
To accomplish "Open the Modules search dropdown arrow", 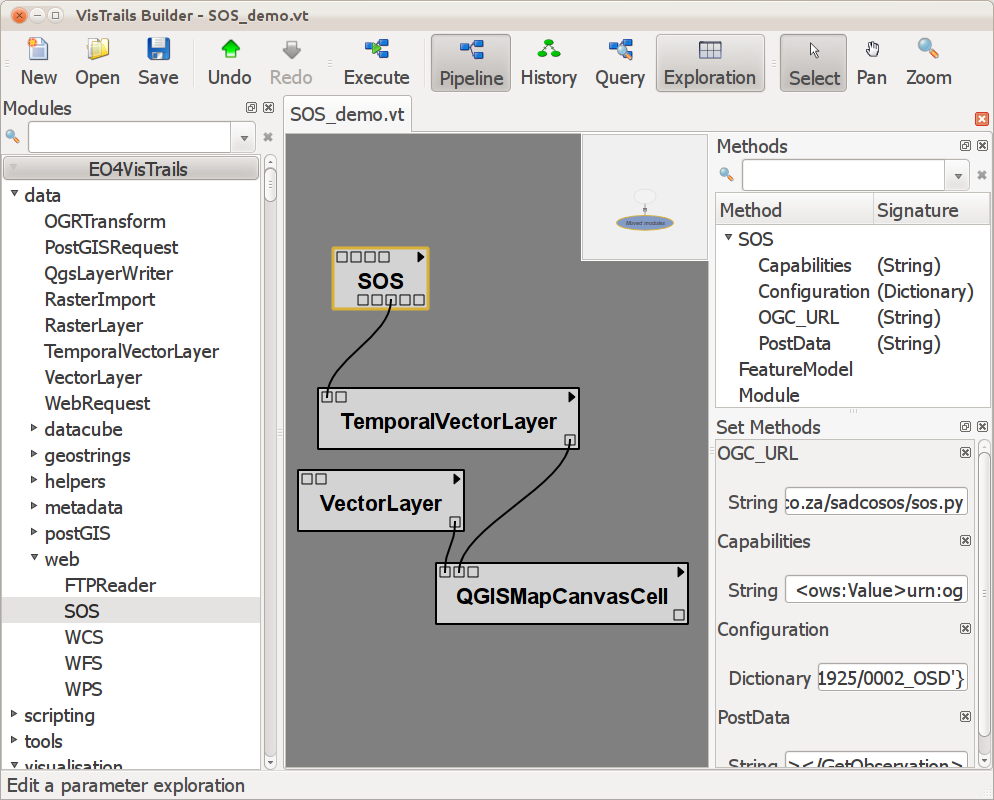I will tap(245, 137).
